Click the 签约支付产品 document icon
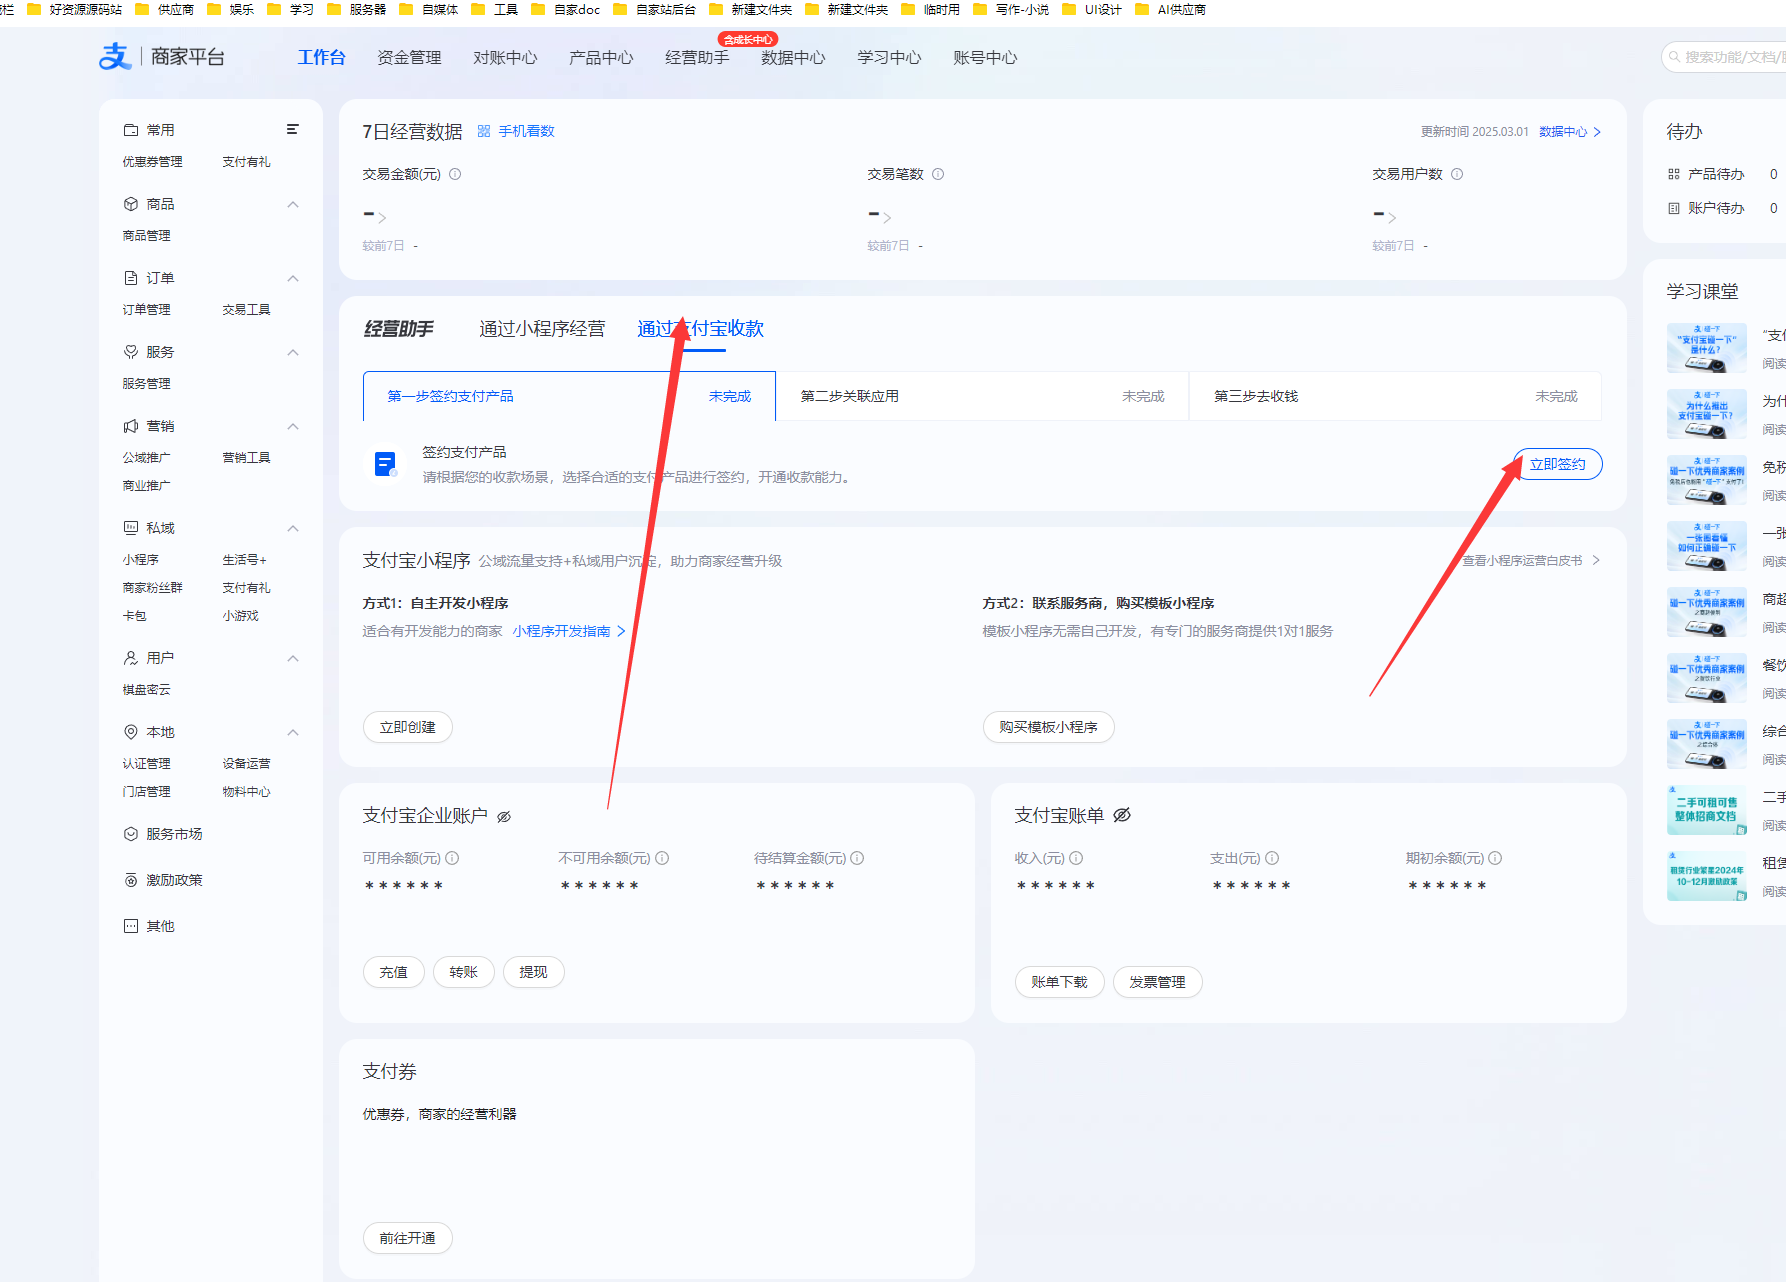 [x=385, y=464]
